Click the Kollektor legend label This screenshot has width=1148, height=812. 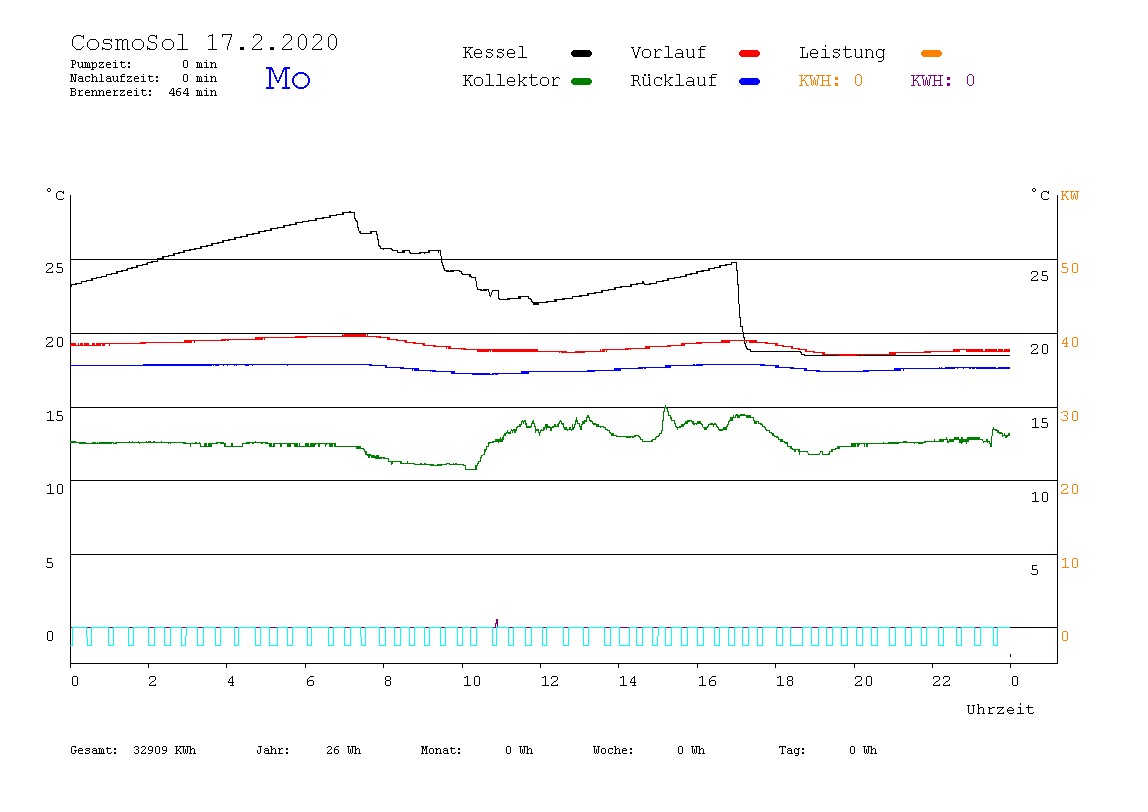tap(511, 81)
